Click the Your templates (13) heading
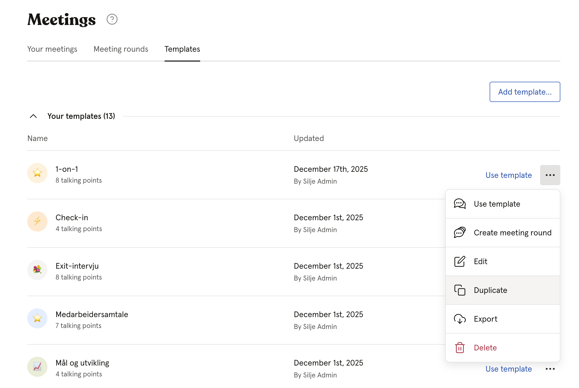579x388 pixels. click(x=81, y=116)
